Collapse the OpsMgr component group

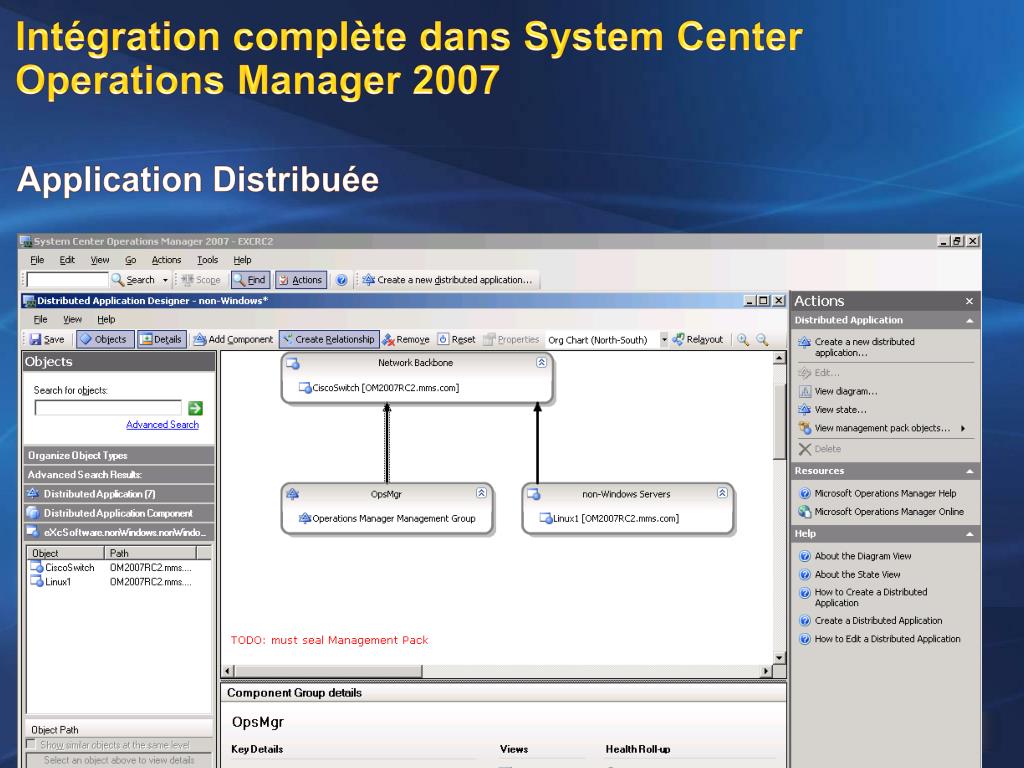[x=481, y=493]
